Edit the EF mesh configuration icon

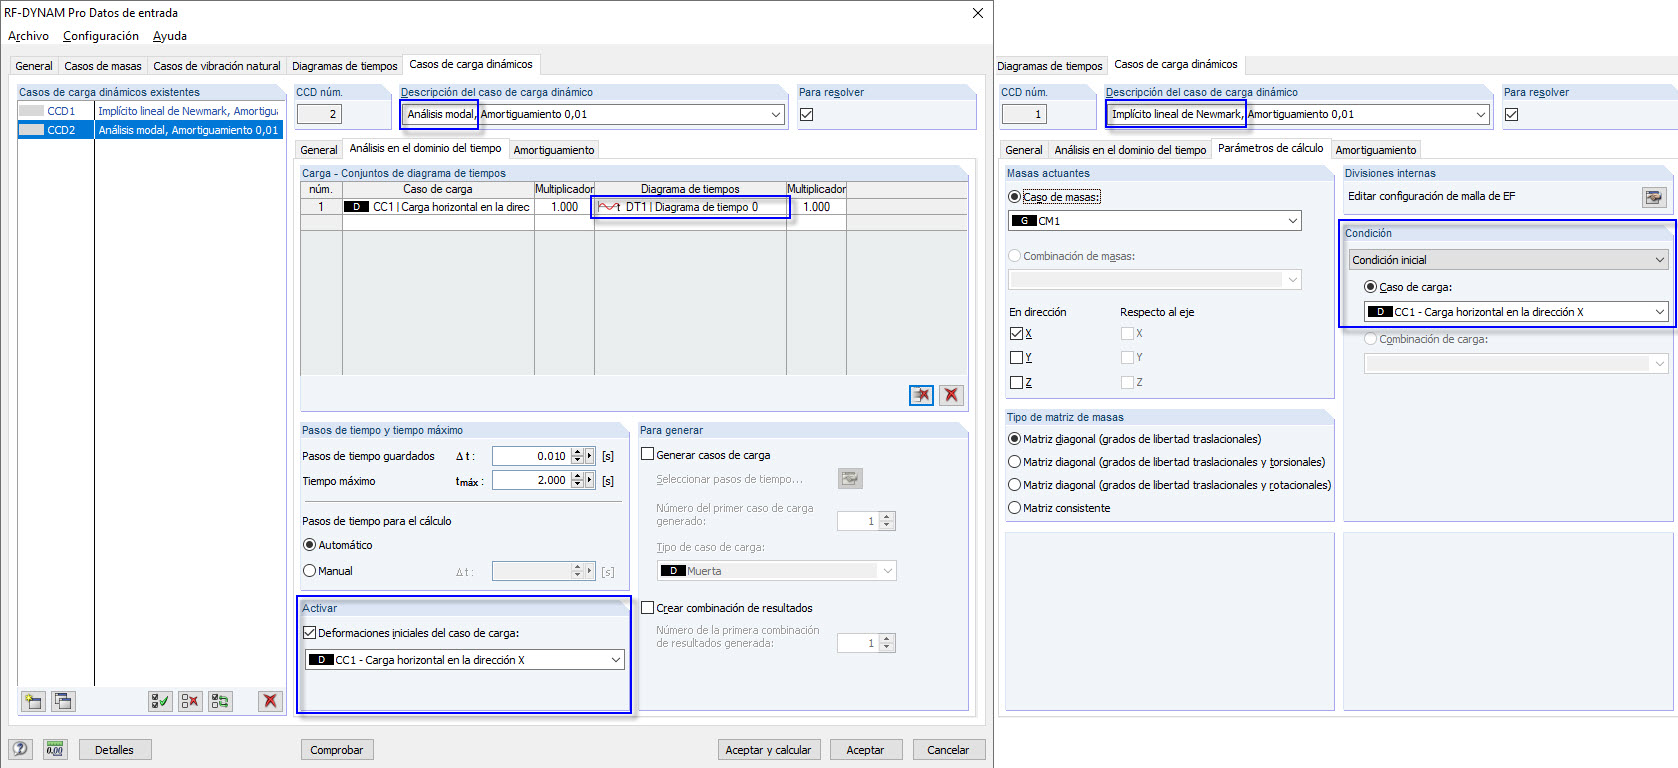coord(1654,197)
